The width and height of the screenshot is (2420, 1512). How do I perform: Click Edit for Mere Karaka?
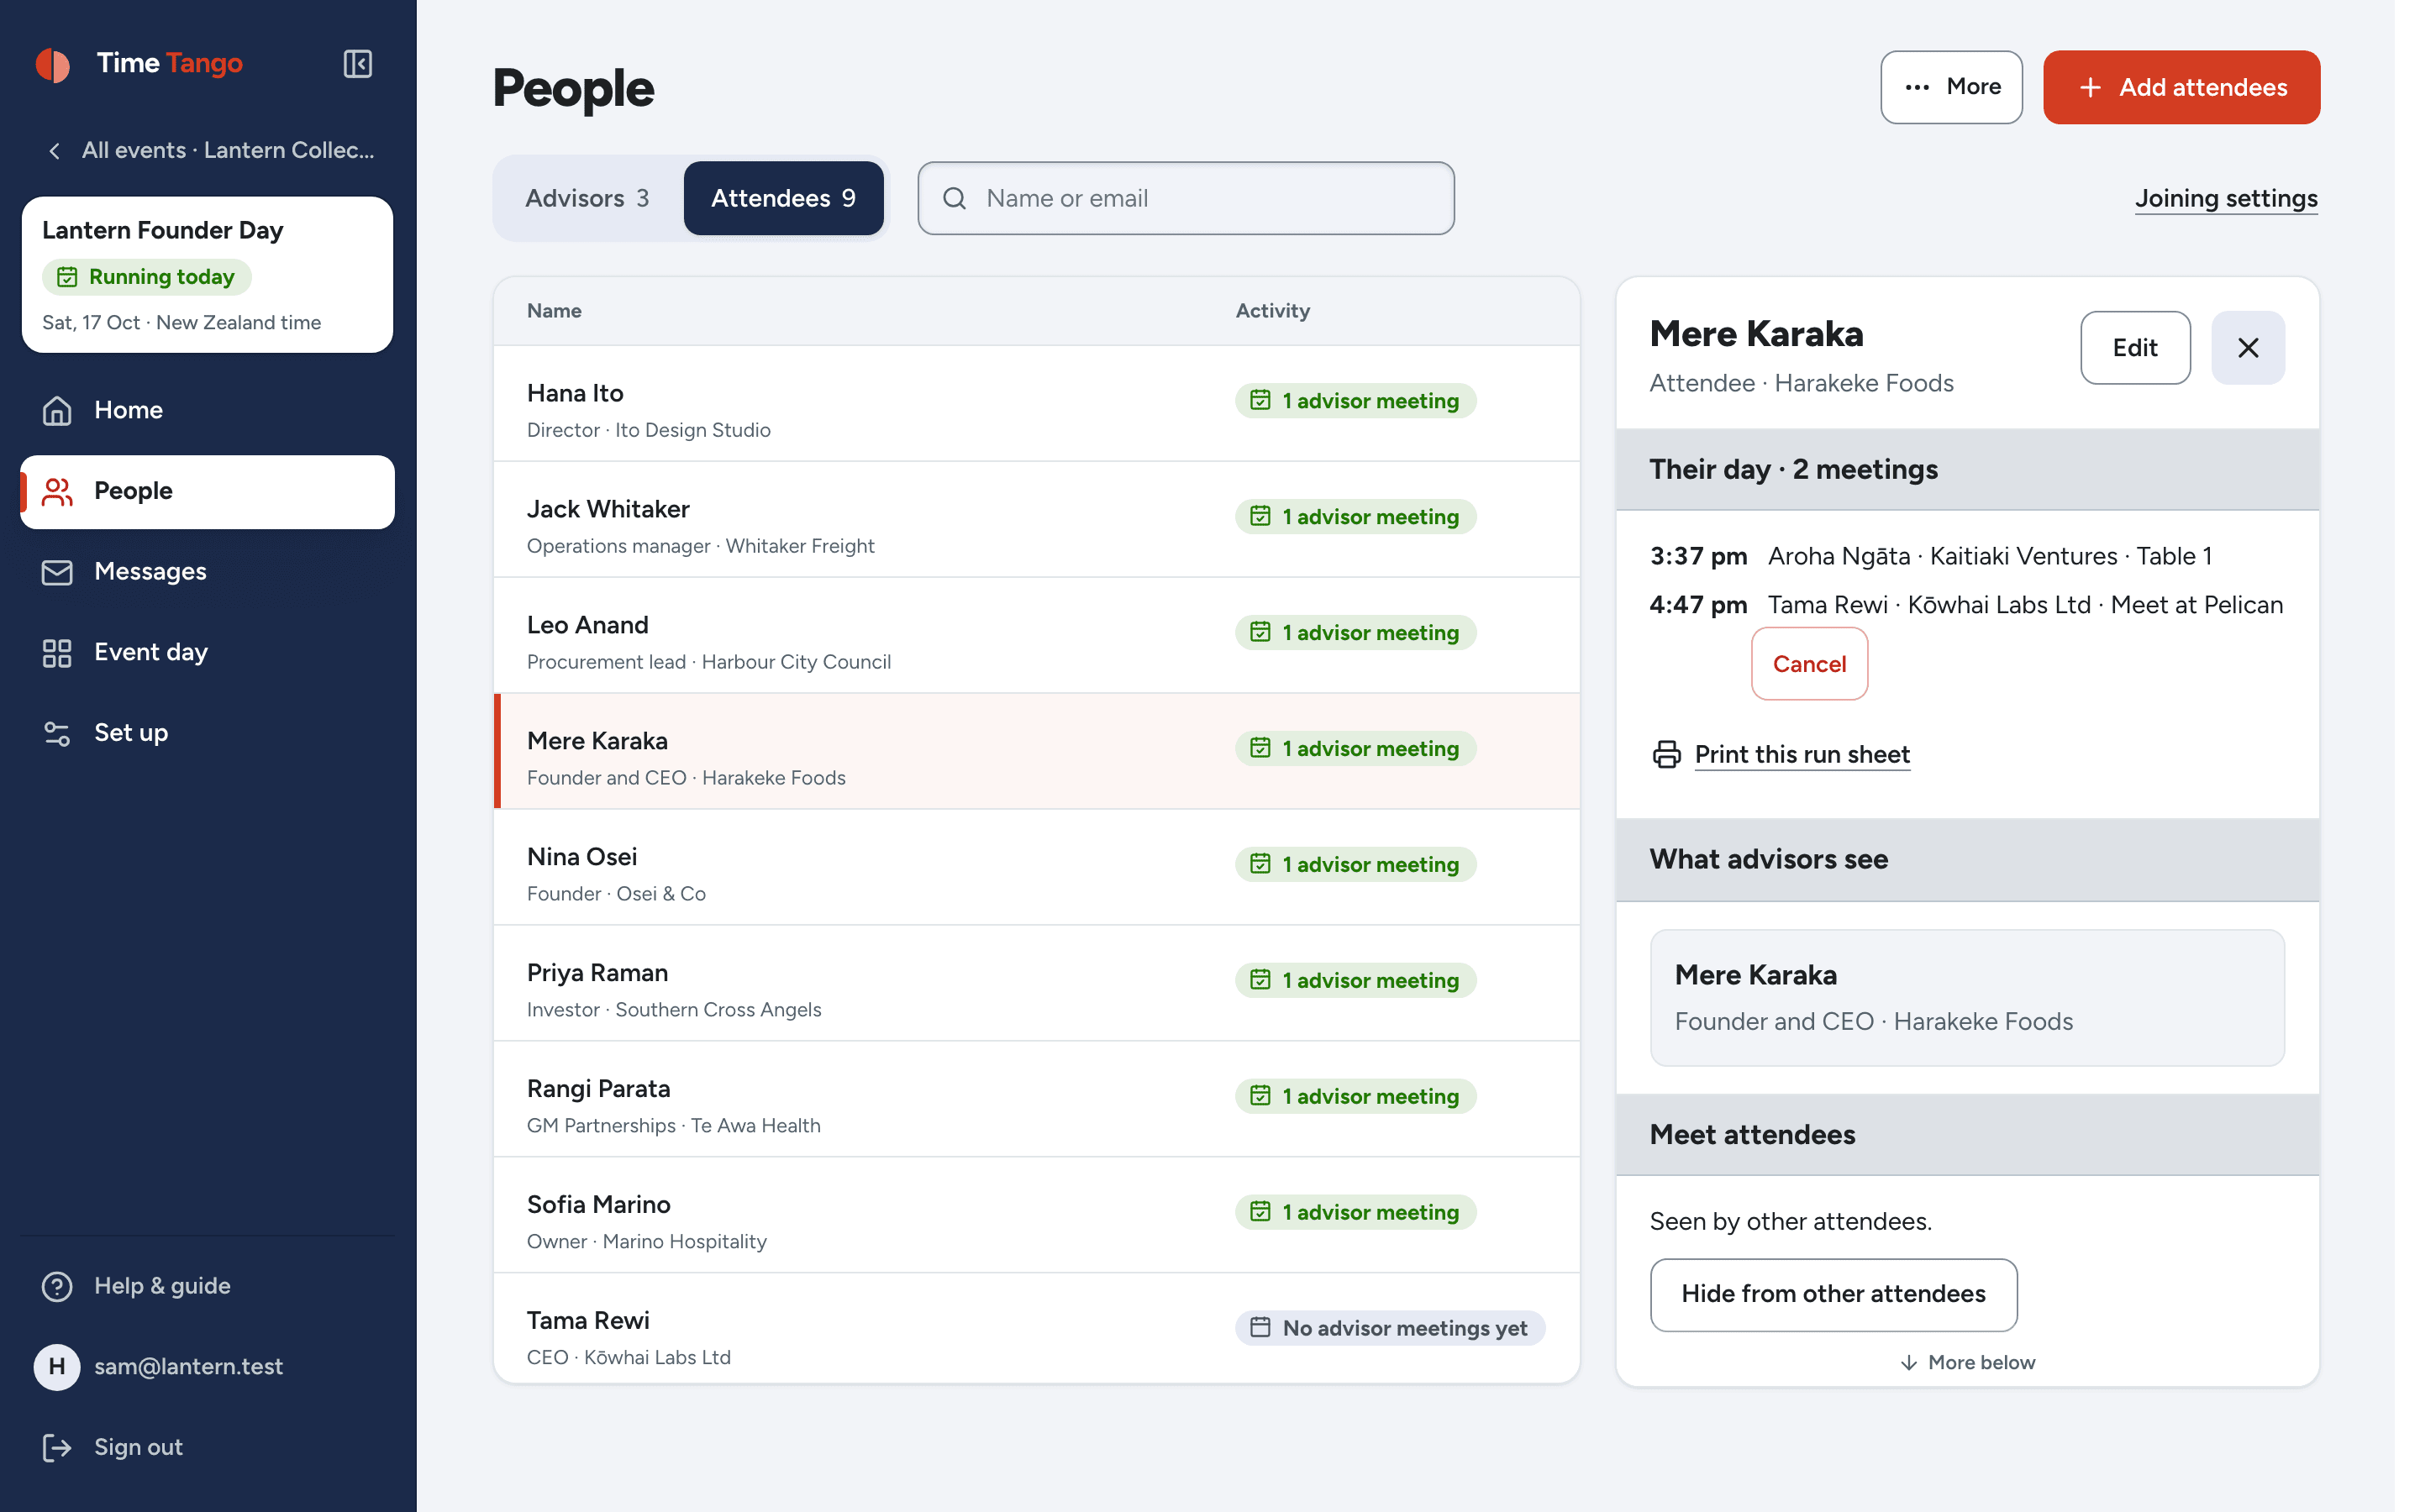point(2135,347)
